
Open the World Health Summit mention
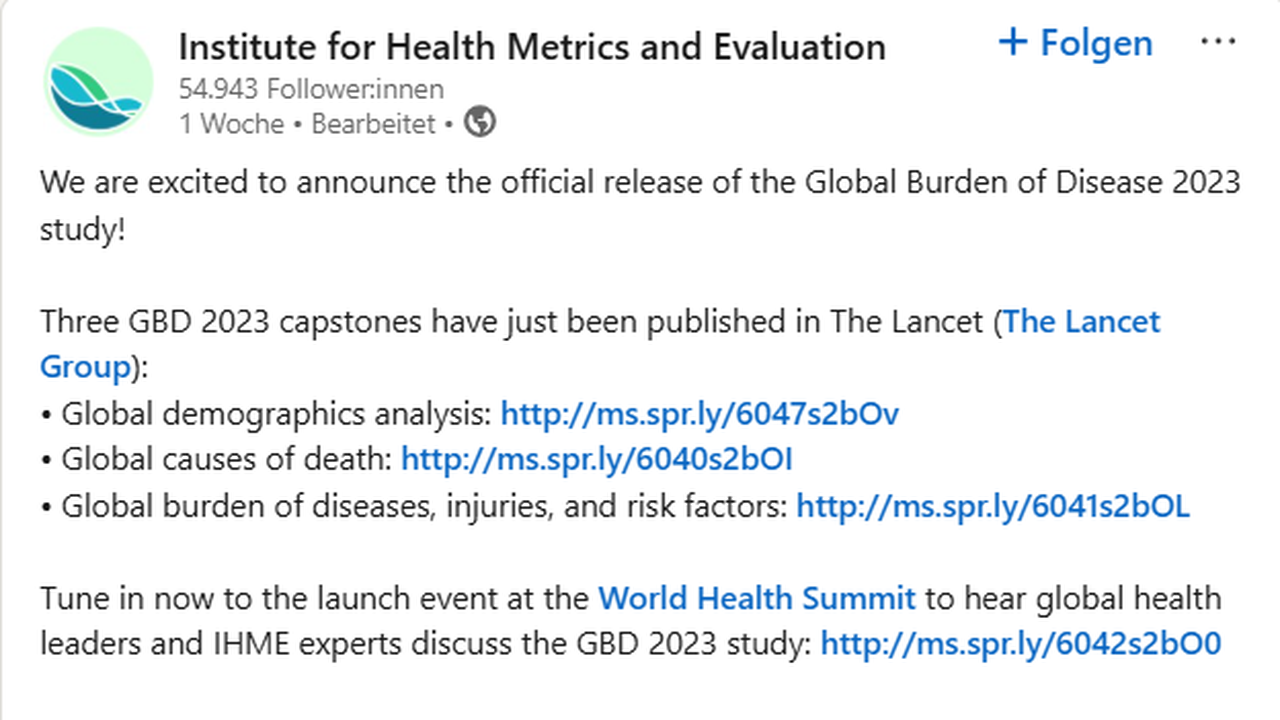pyautogui.click(x=756, y=598)
